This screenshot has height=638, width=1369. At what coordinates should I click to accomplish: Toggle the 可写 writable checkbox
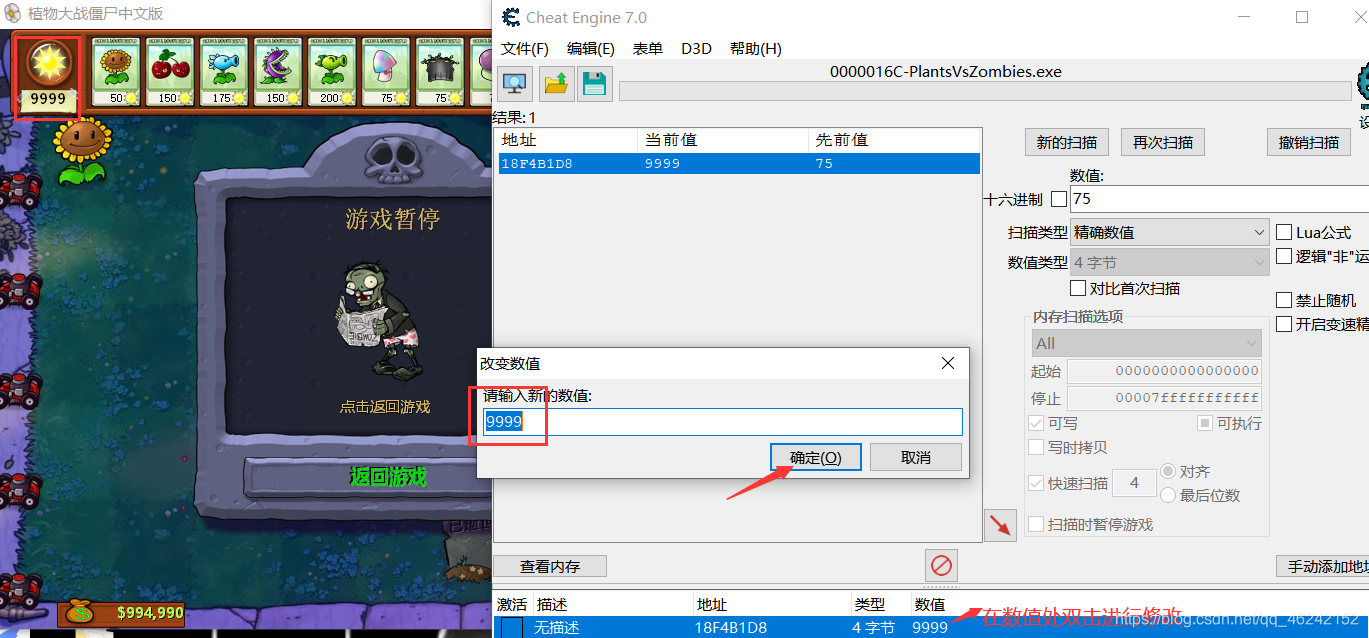1036,423
